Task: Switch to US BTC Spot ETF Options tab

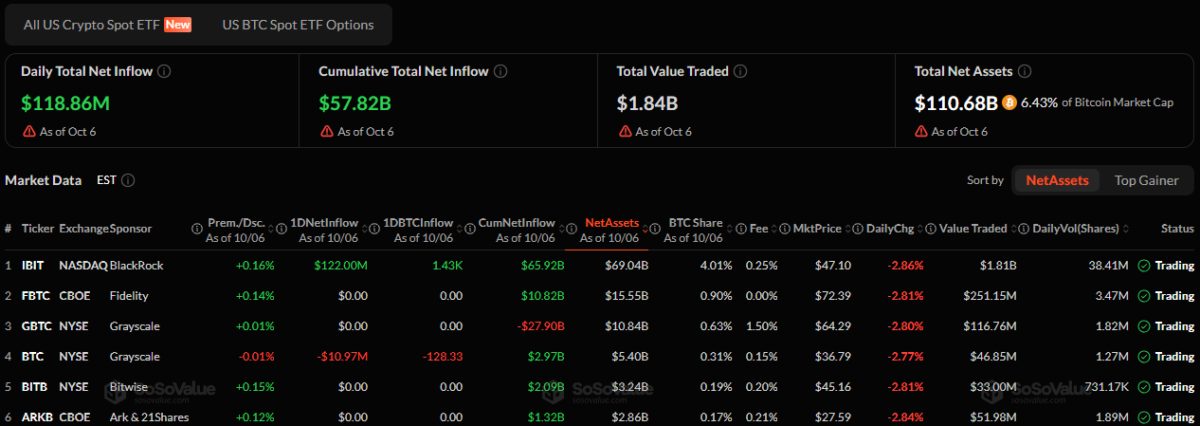Action: click(298, 24)
